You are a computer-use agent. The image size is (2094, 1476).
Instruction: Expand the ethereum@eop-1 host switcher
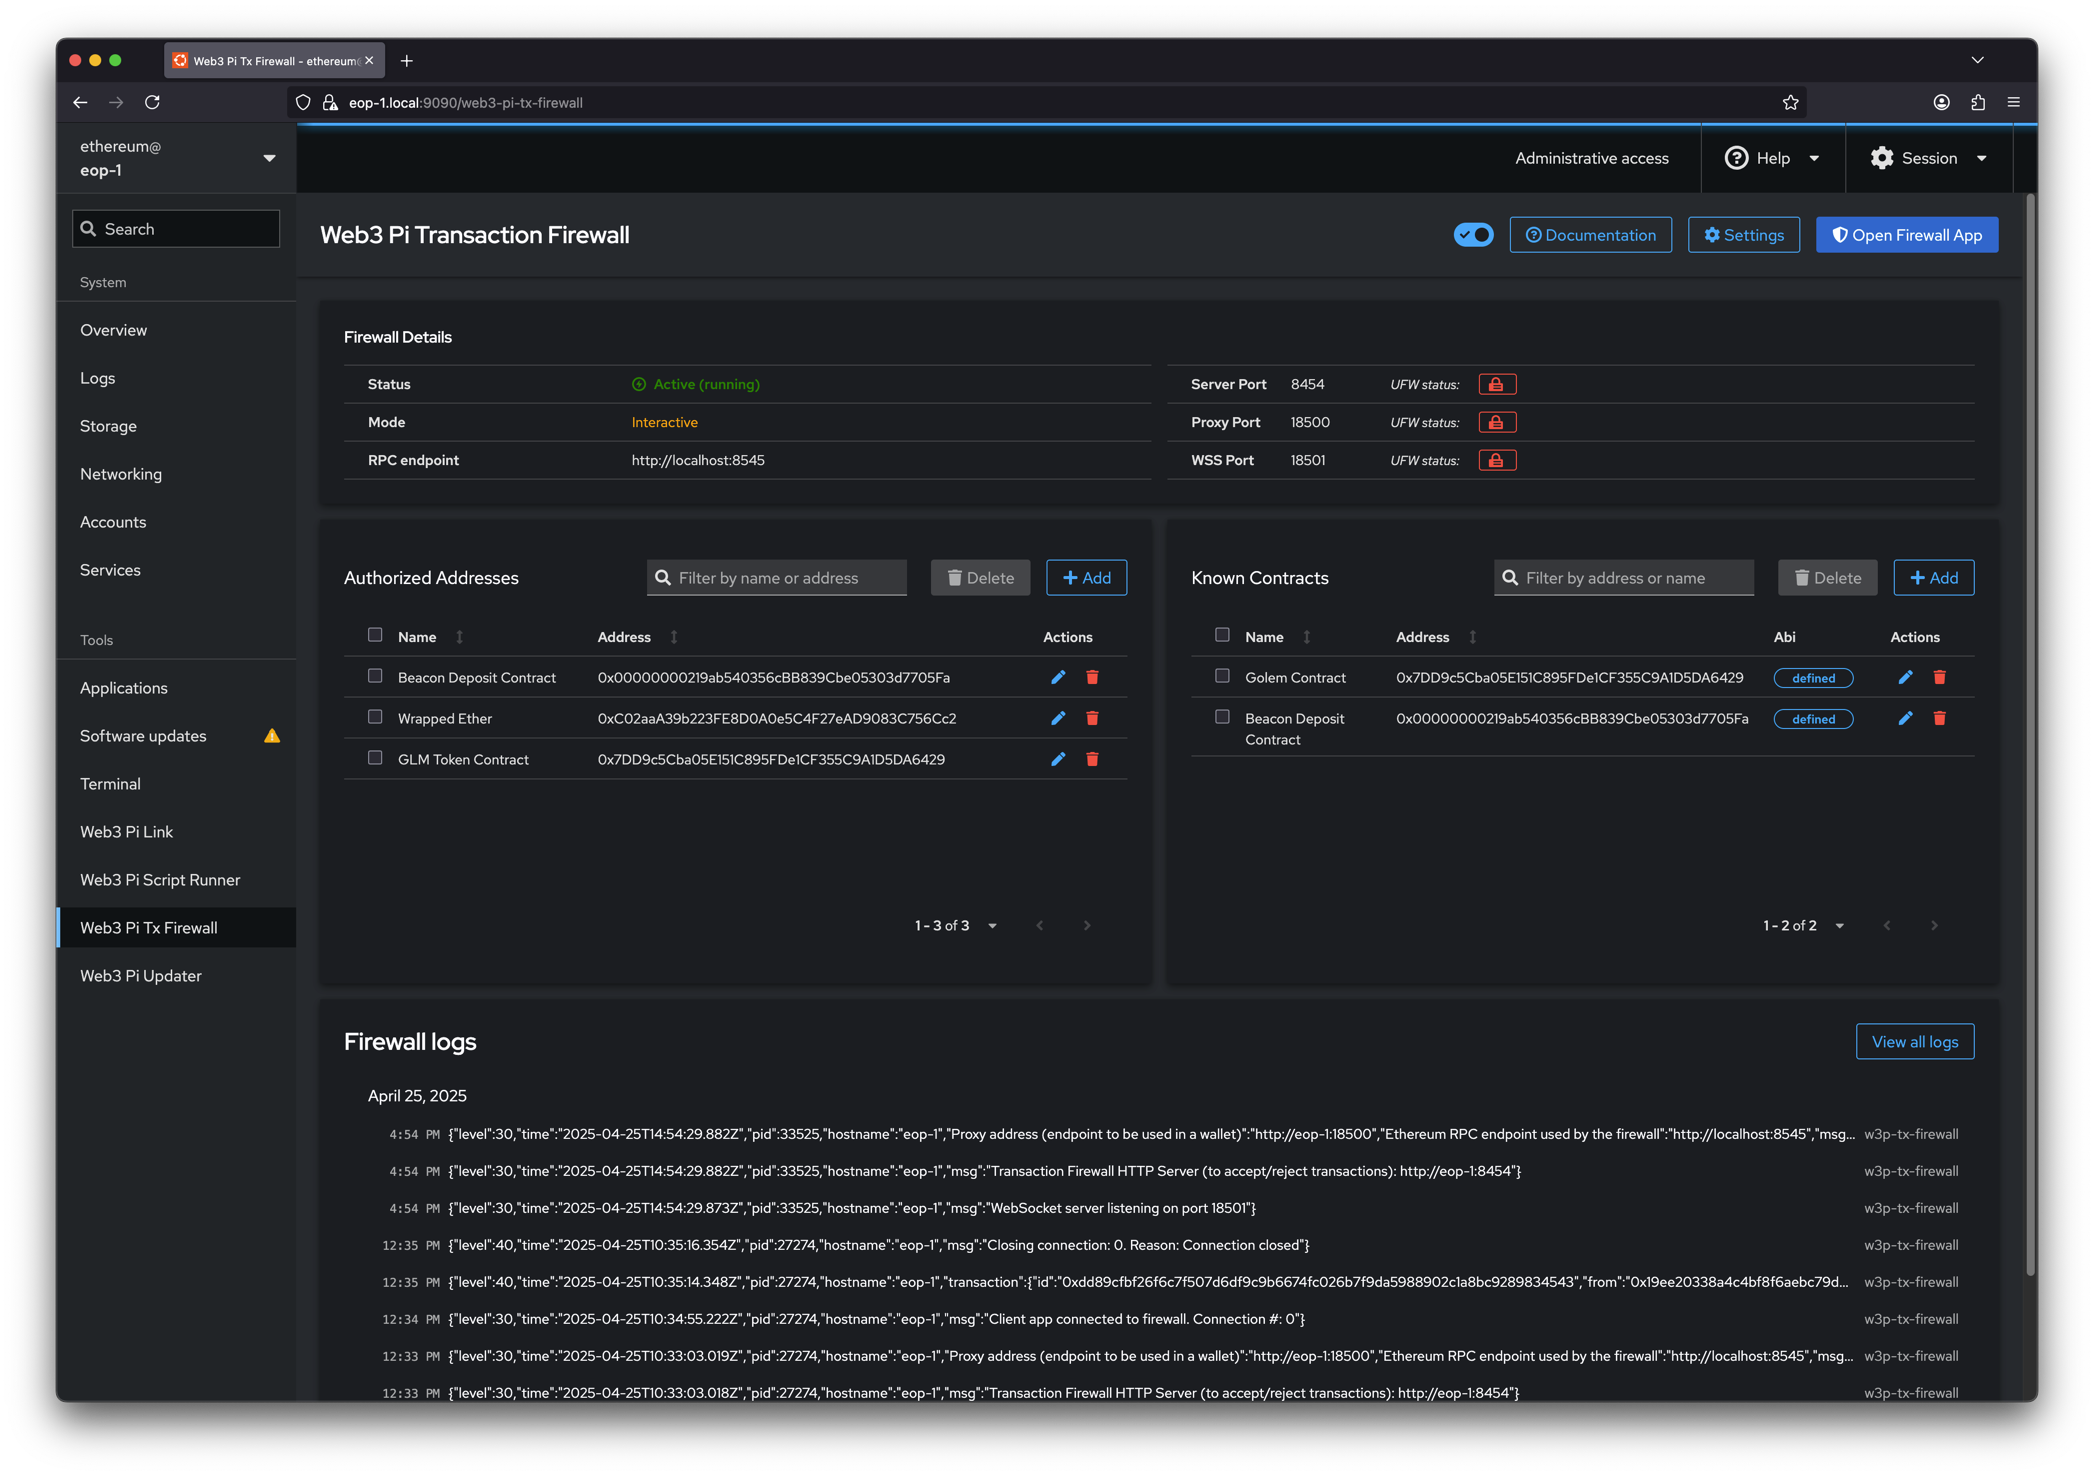[x=176, y=158]
